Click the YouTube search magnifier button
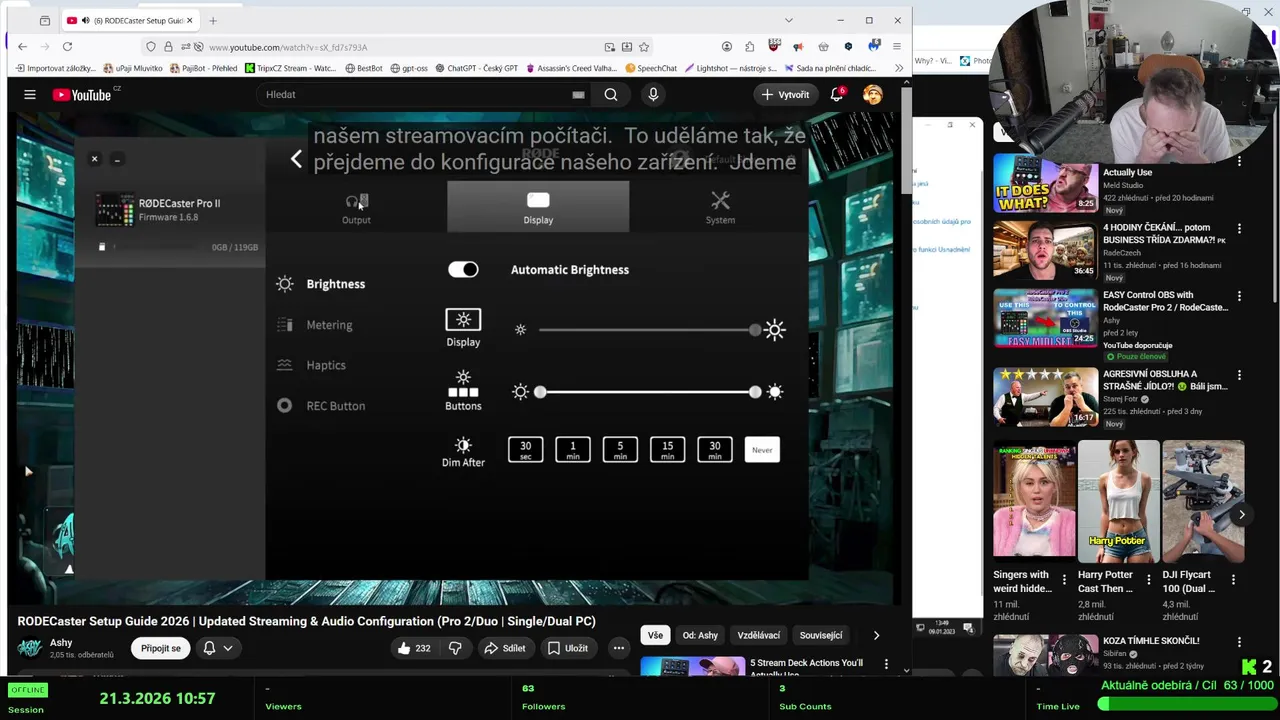 [x=610, y=94]
